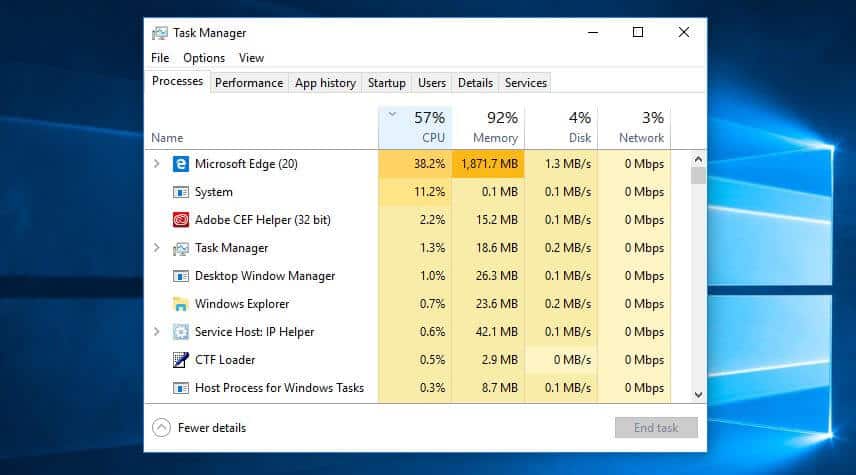Viewport: 856px width, 475px height.
Task: Select the Desktop Window Manager icon
Action: tap(181, 276)
